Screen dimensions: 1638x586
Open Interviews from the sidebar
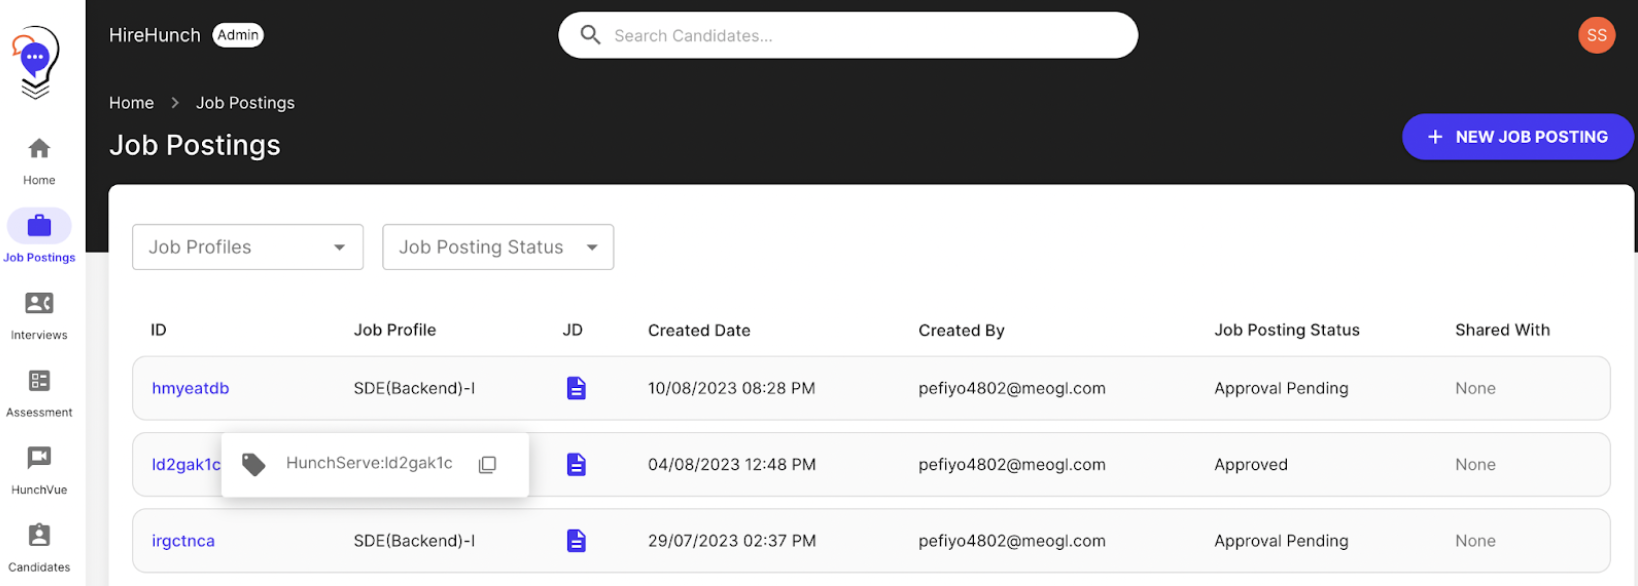39,315
